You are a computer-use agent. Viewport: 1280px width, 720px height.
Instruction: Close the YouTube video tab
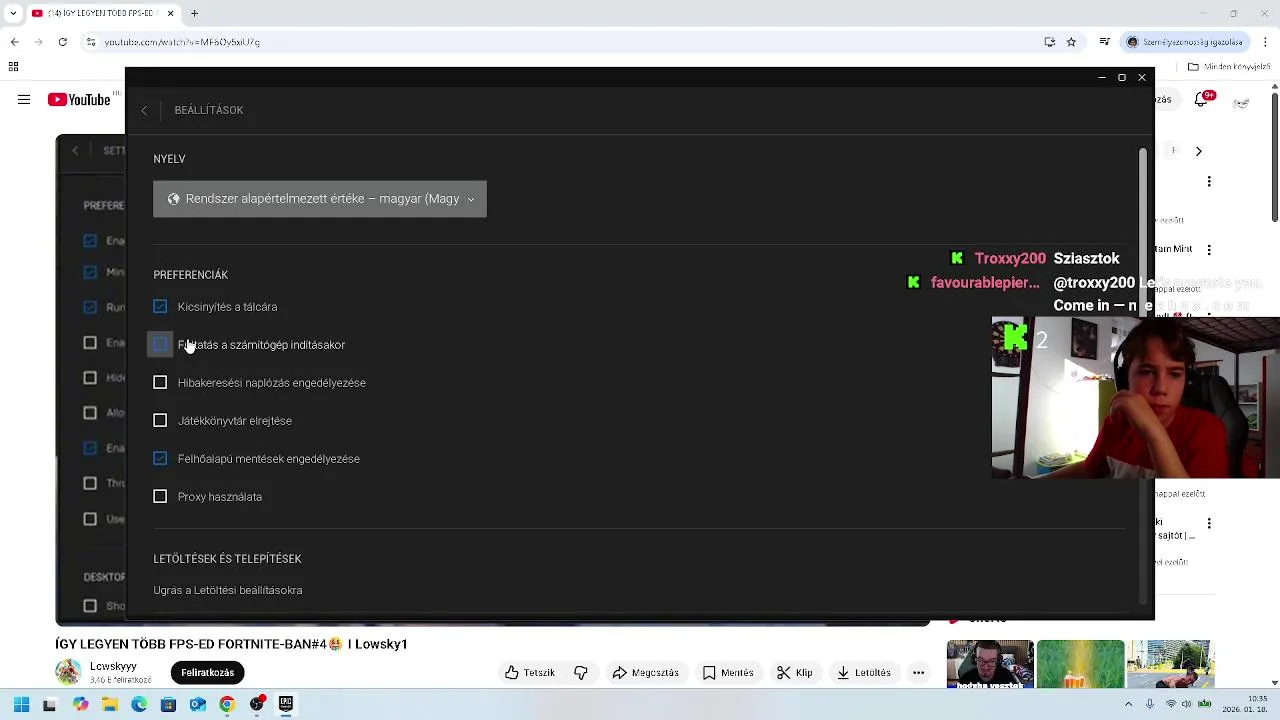[170, 14]
